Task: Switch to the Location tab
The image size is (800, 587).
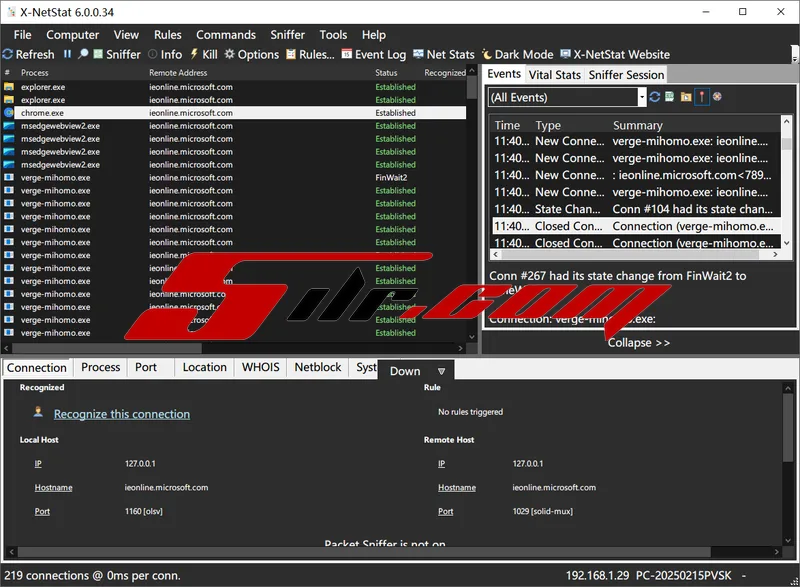Action: 205,367
